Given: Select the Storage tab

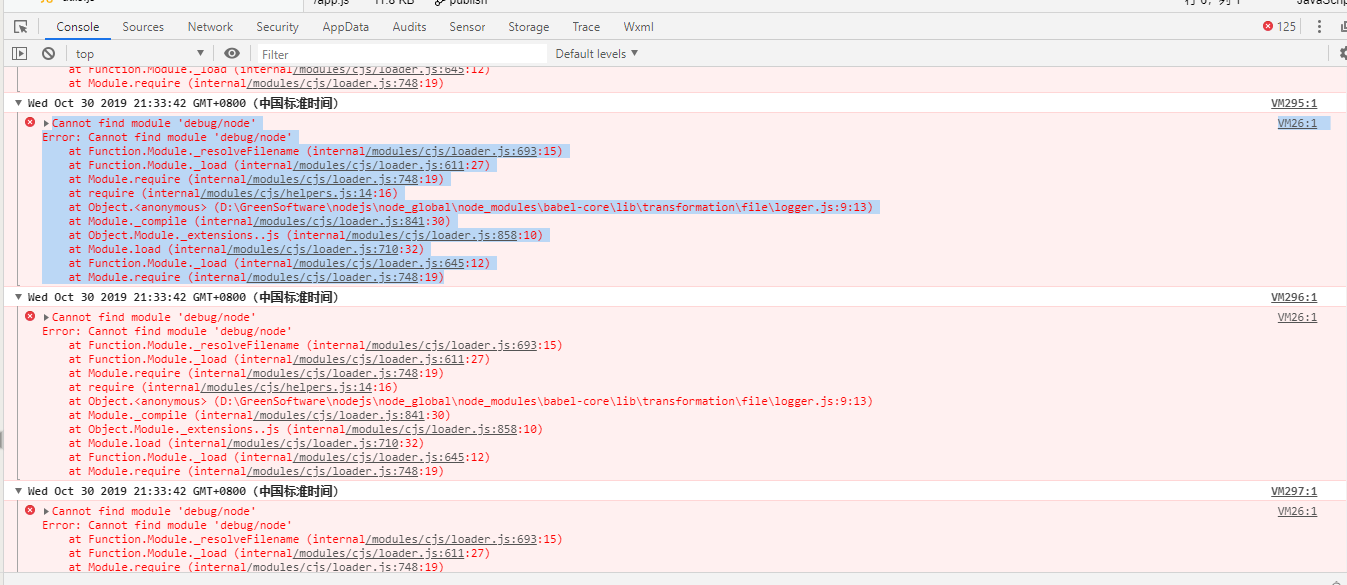Looking at the screenshot, I should (x=528, y=27).
